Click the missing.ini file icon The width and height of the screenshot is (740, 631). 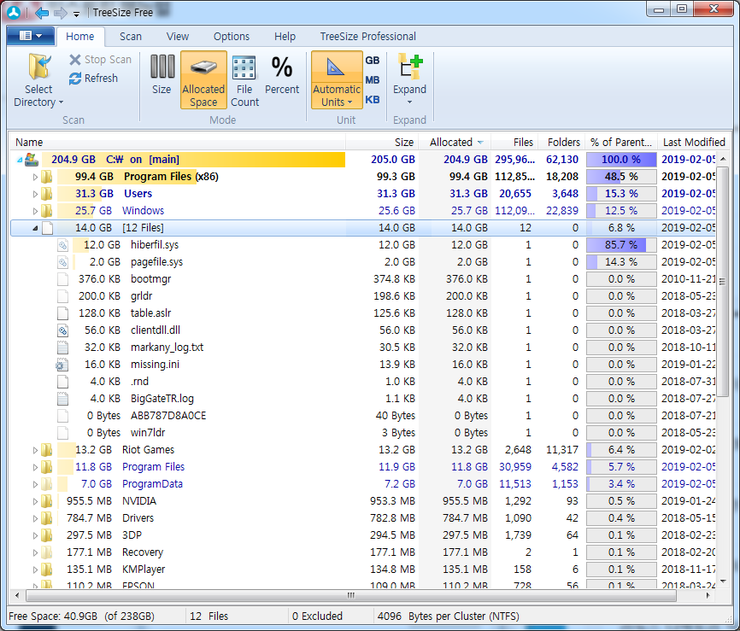[62, 364]
